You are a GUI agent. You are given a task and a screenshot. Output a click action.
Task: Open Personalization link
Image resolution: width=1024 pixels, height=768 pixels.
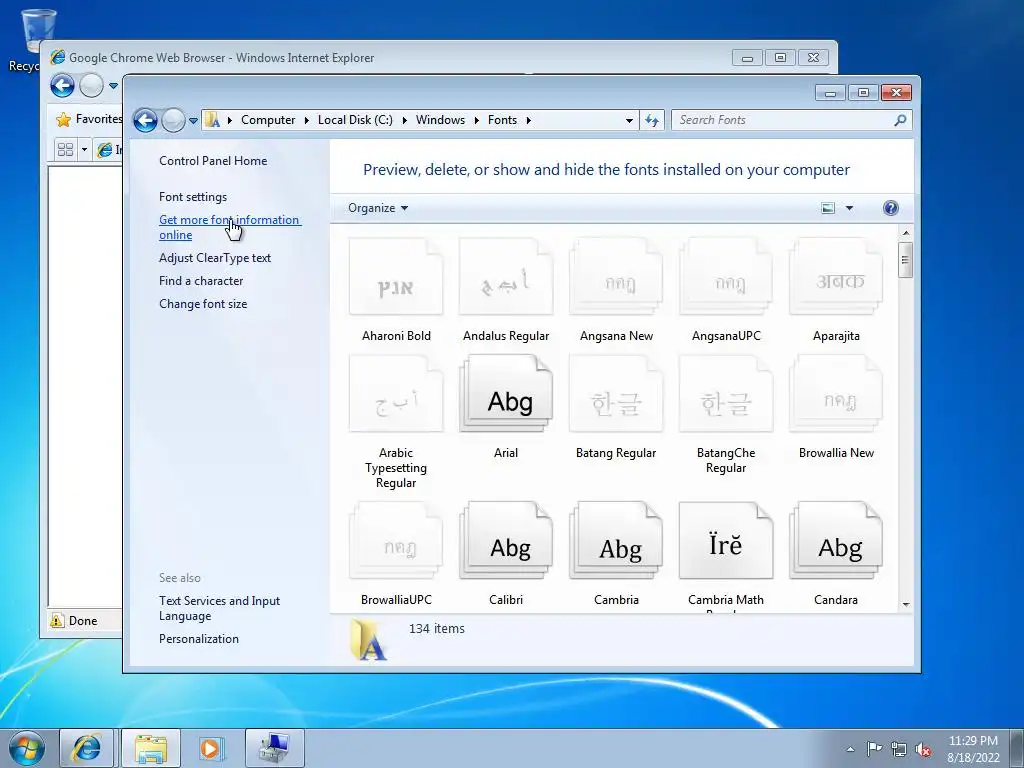tap(199, 639)
